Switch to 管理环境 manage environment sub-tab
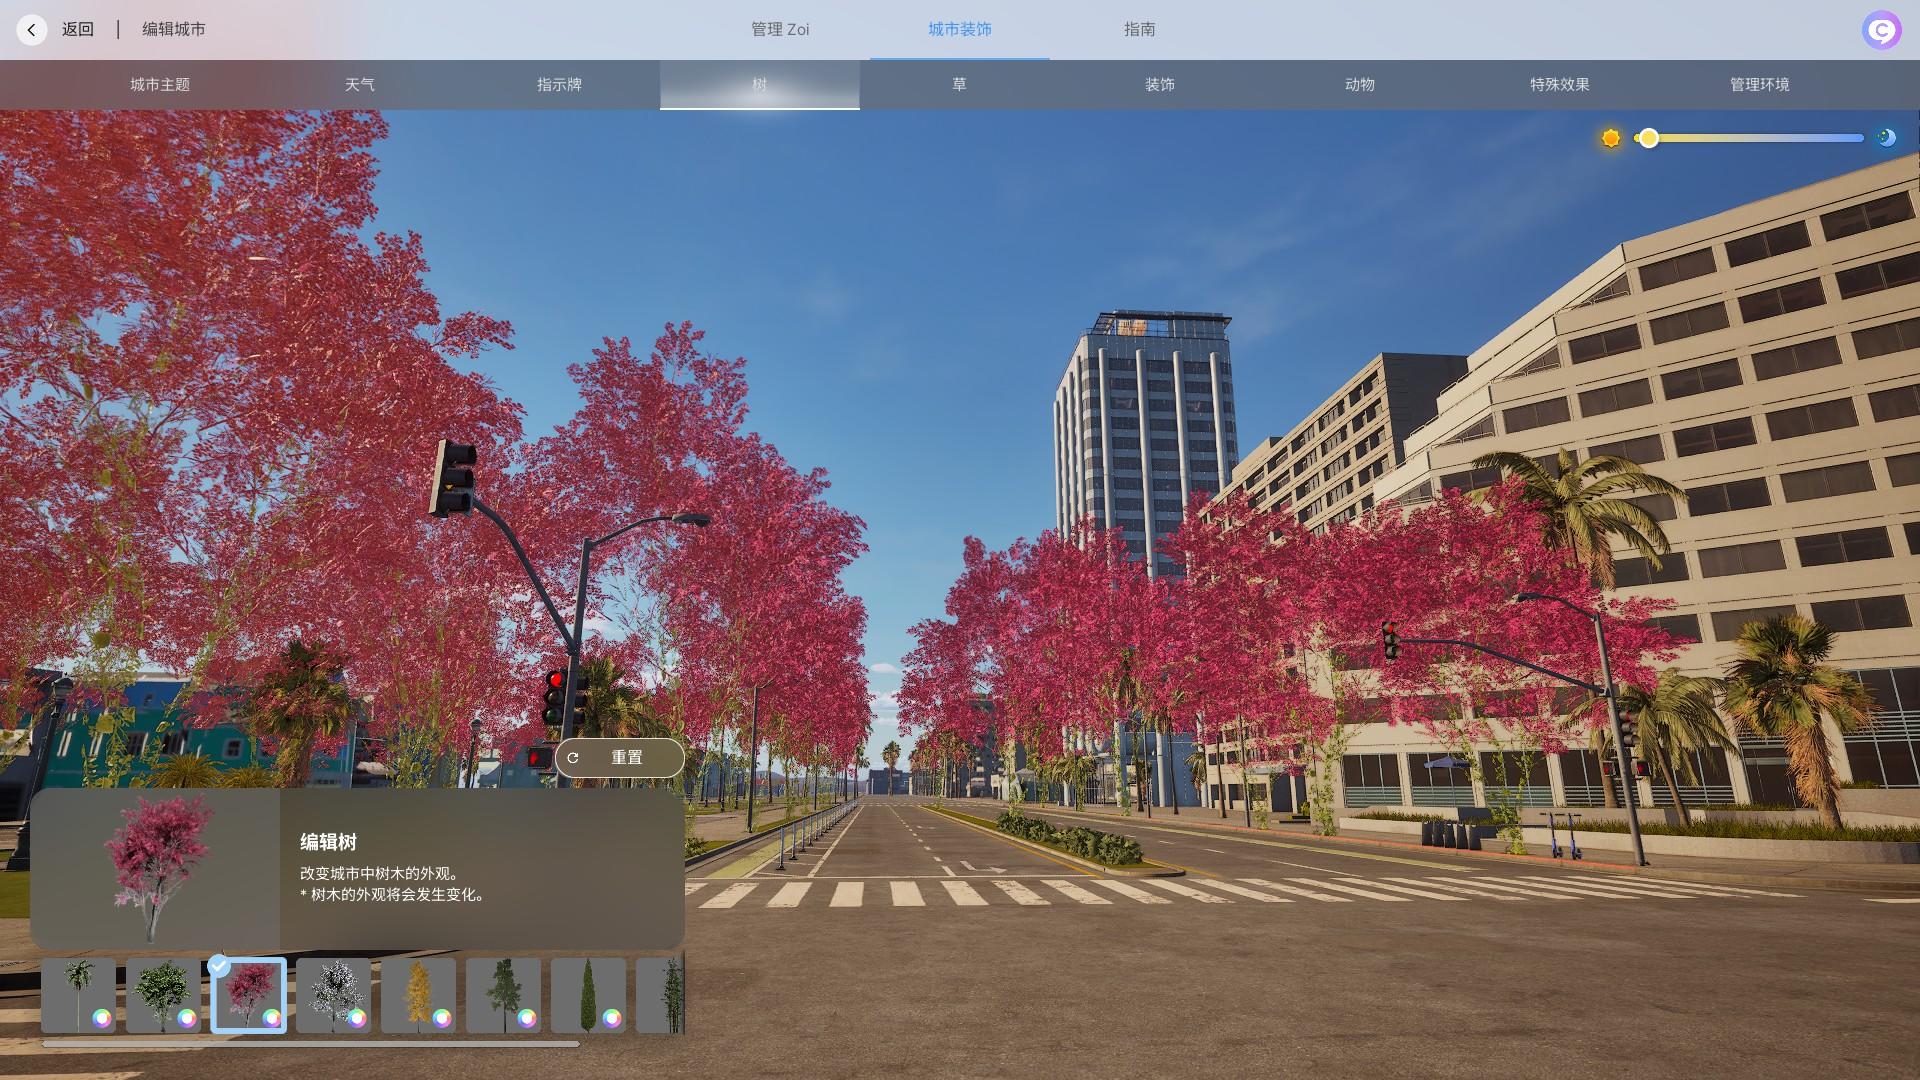The width and height of the screenshot is (1920, 1080). (1760, 85)
